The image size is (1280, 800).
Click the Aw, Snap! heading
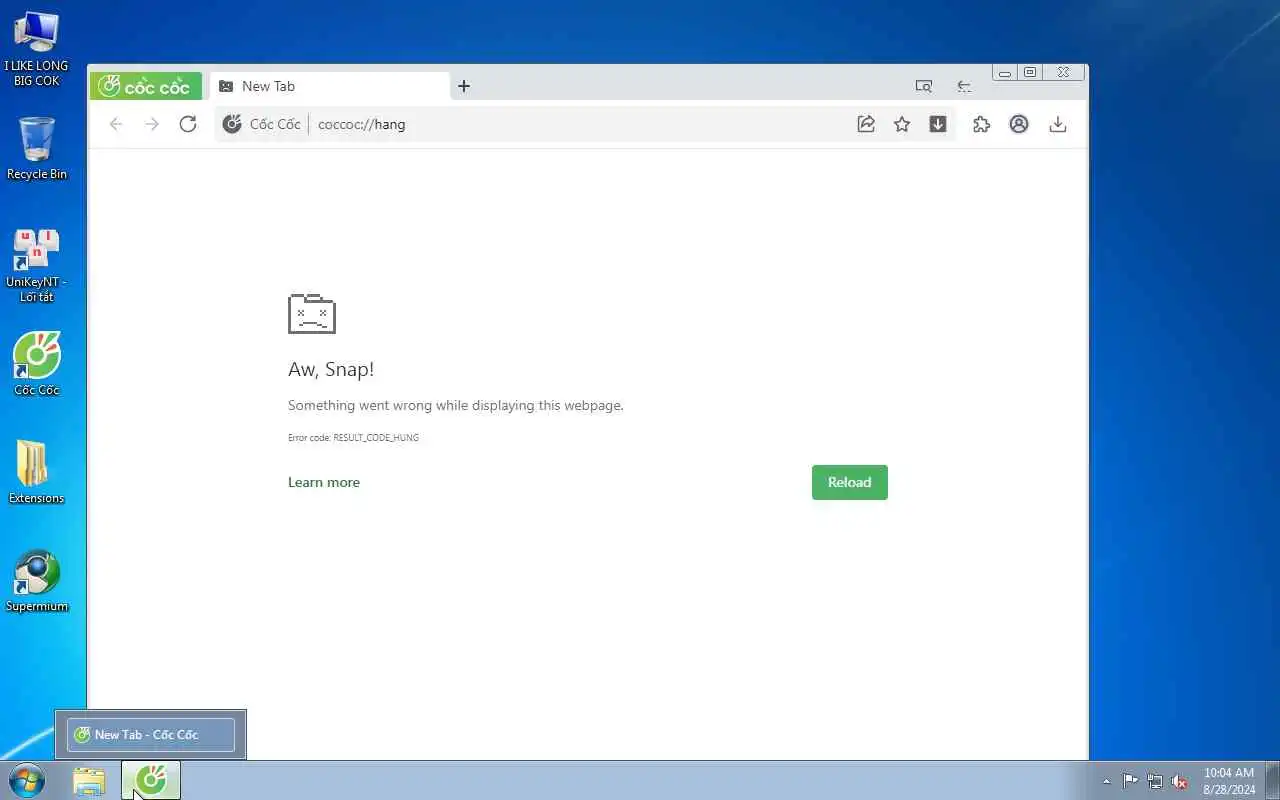click(331, 369)
